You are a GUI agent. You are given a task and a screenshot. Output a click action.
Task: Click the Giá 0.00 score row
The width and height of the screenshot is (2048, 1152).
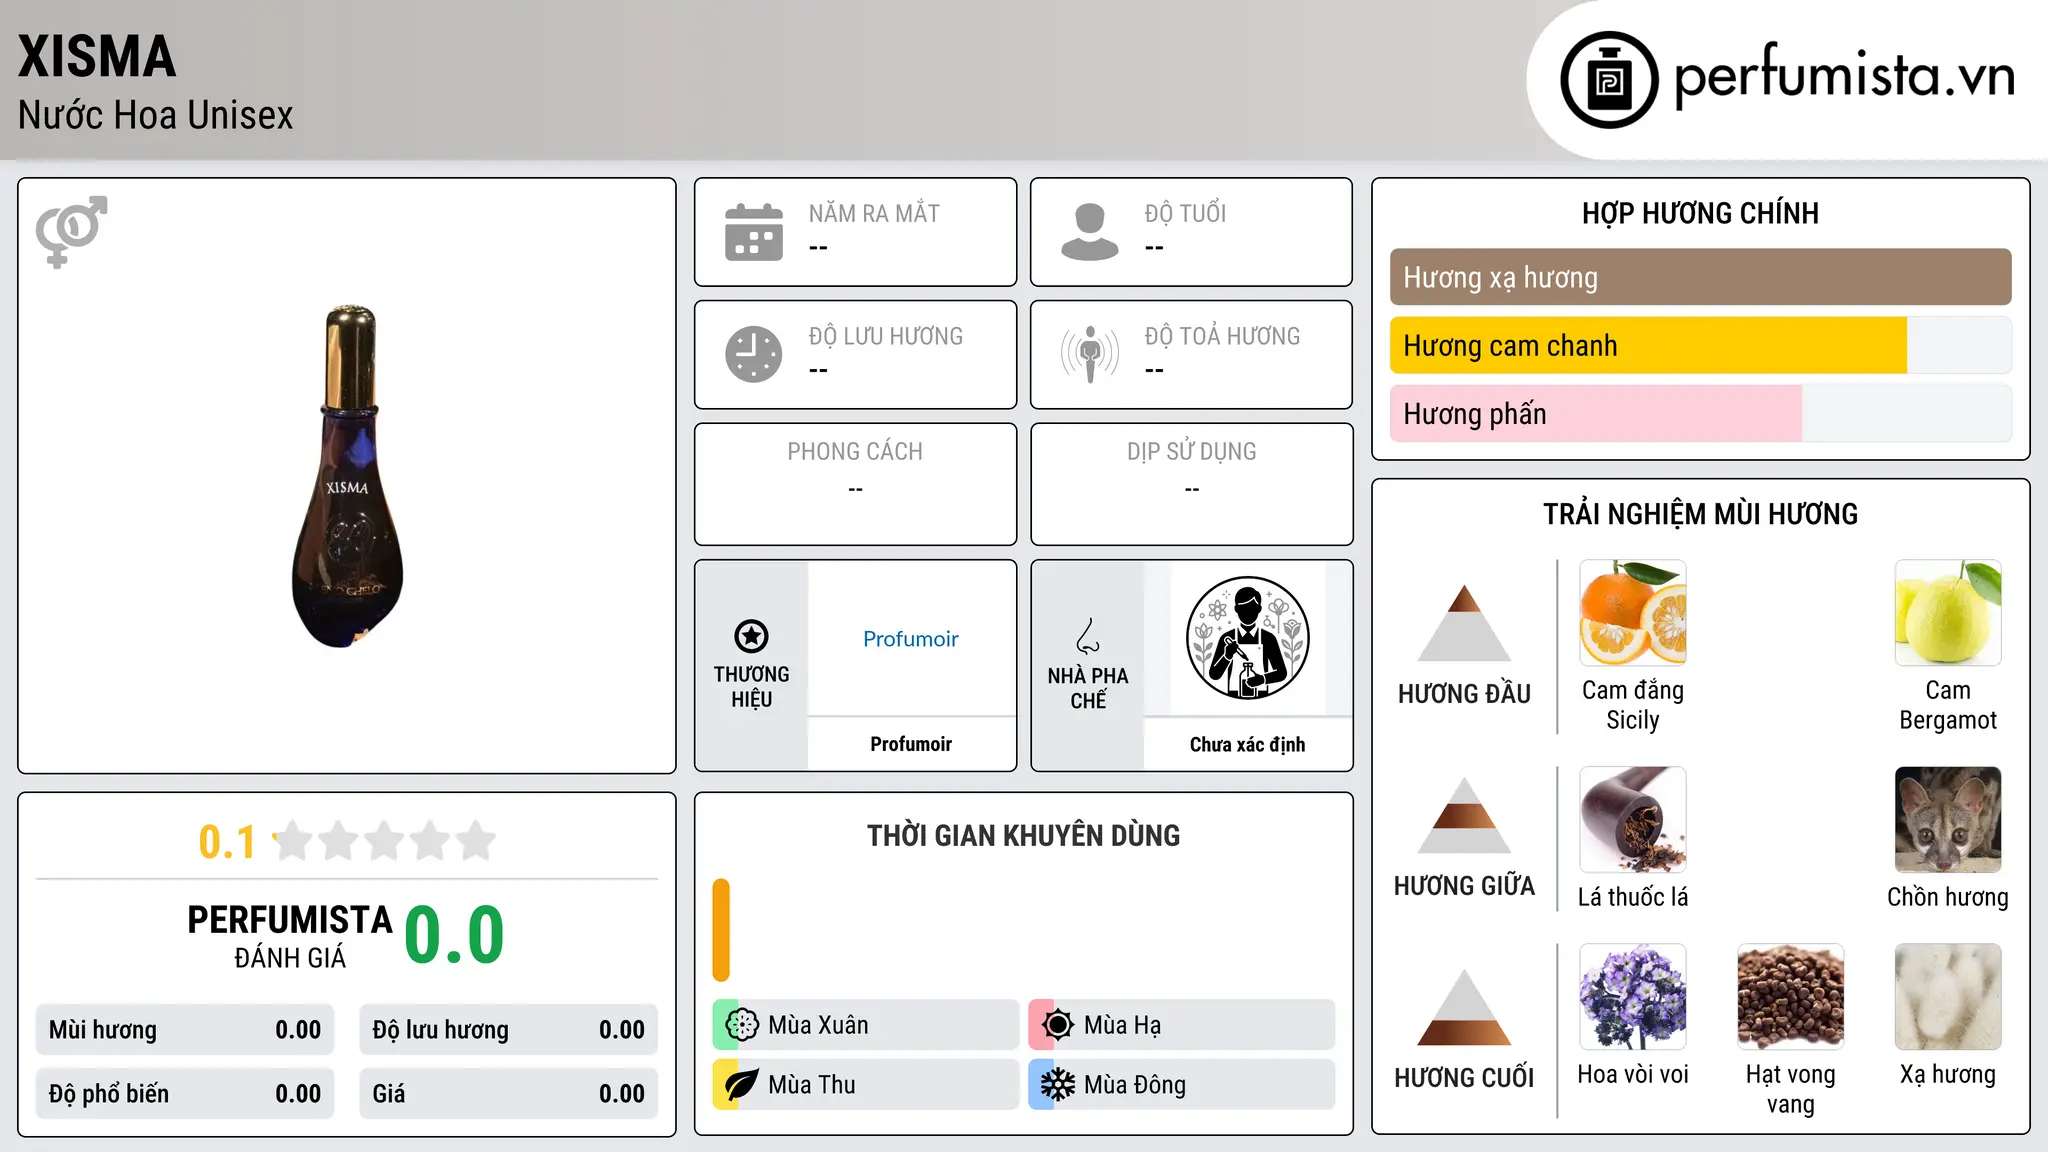pyautogui.click(x=508, y=1094)
